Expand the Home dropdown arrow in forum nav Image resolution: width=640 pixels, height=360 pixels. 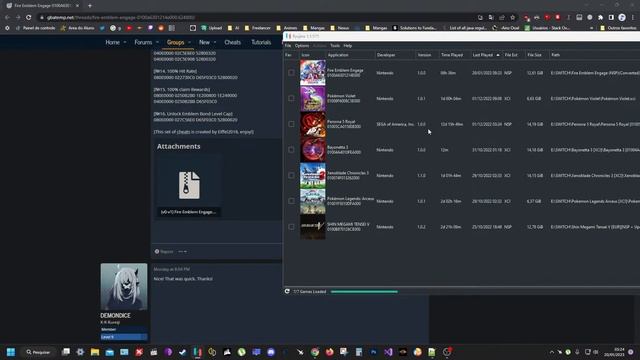tap(125, 42)
